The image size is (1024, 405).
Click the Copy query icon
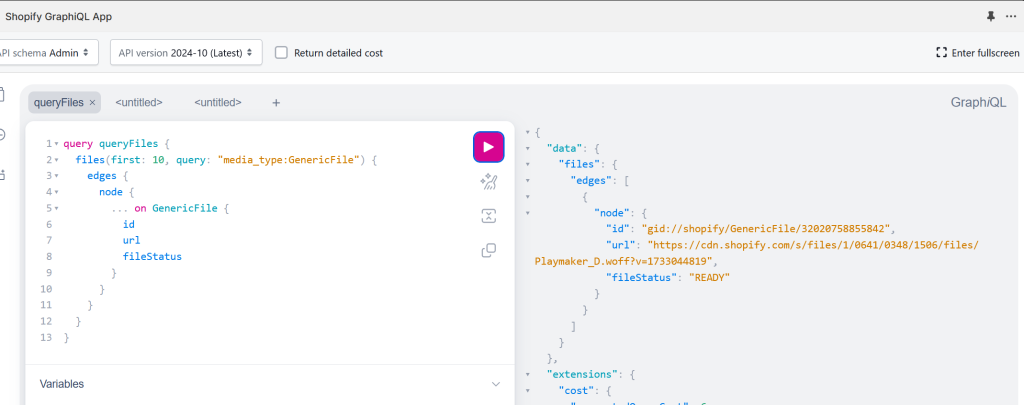[488, 250]
